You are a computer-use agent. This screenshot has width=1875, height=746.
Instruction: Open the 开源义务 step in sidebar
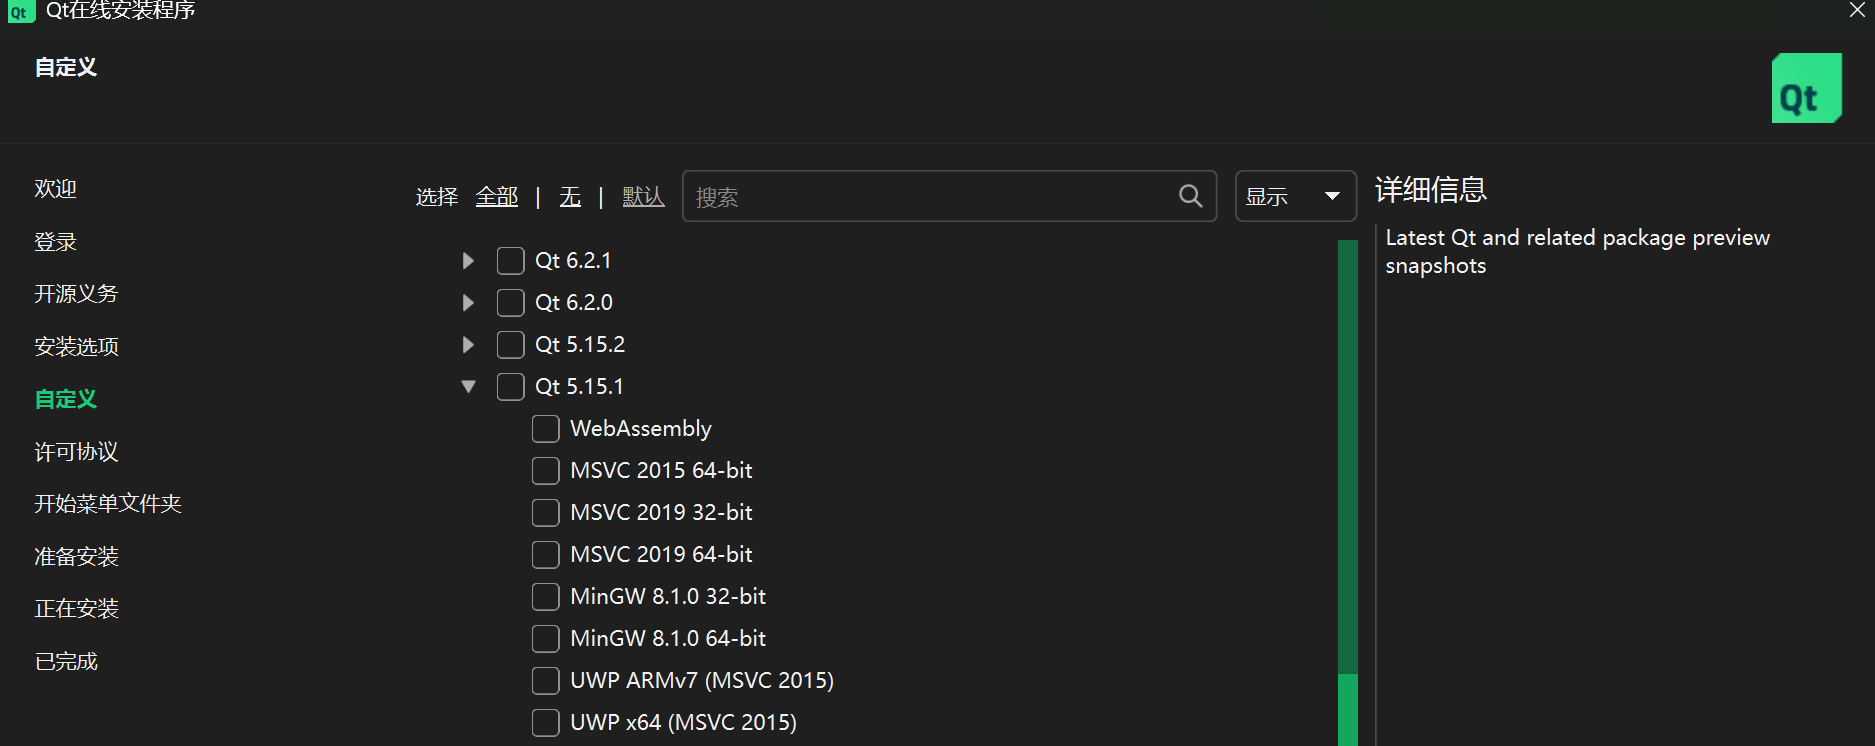point(76,294)
